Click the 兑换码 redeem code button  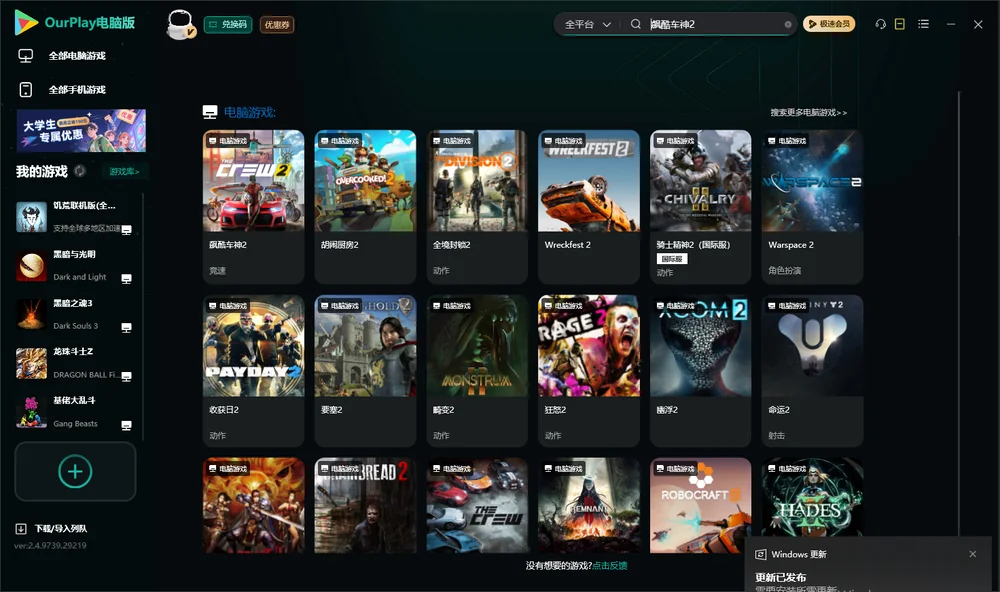(228, 24)
